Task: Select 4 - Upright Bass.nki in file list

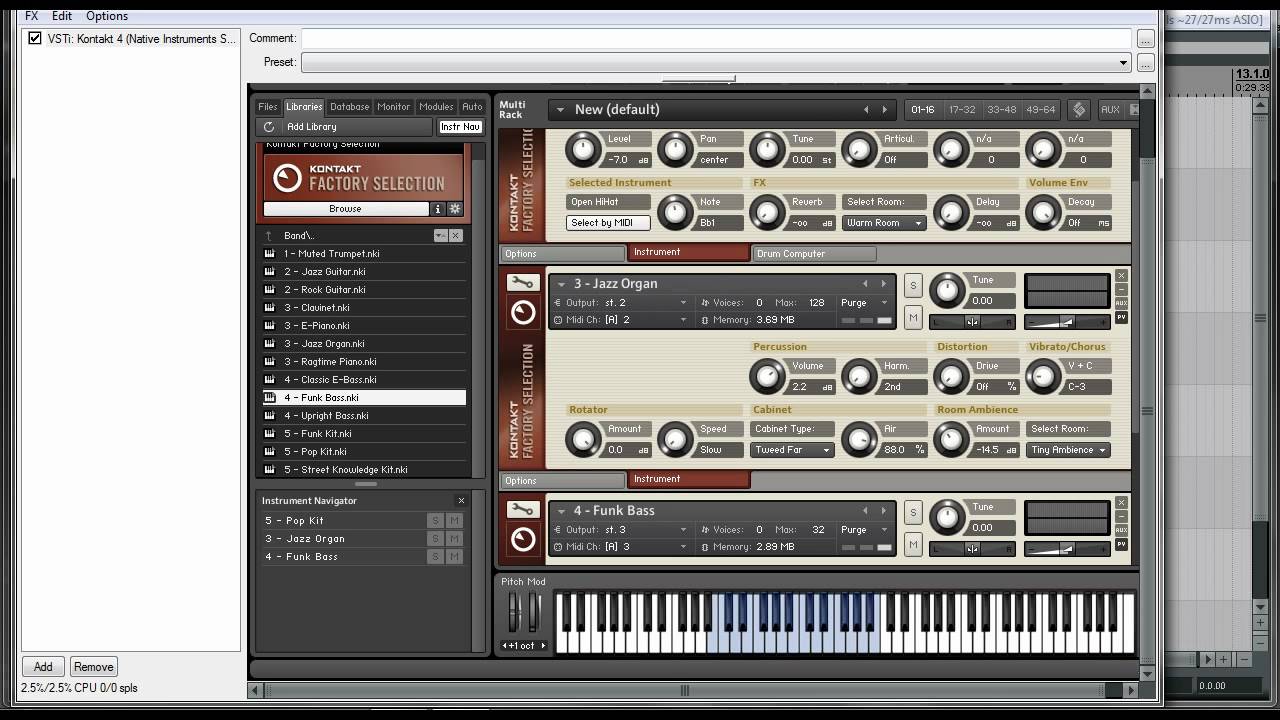Action: (326, 416)
